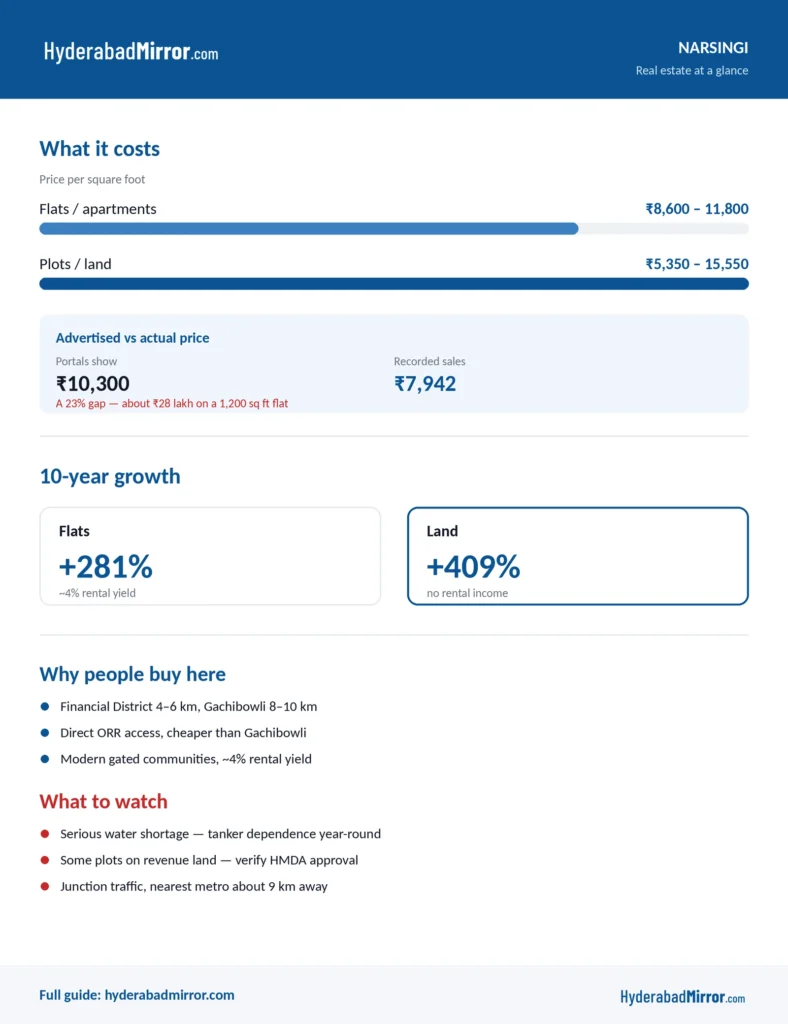
Task: Open the Full guide hyderabadmirror.com link
Action: coord(136,995)
